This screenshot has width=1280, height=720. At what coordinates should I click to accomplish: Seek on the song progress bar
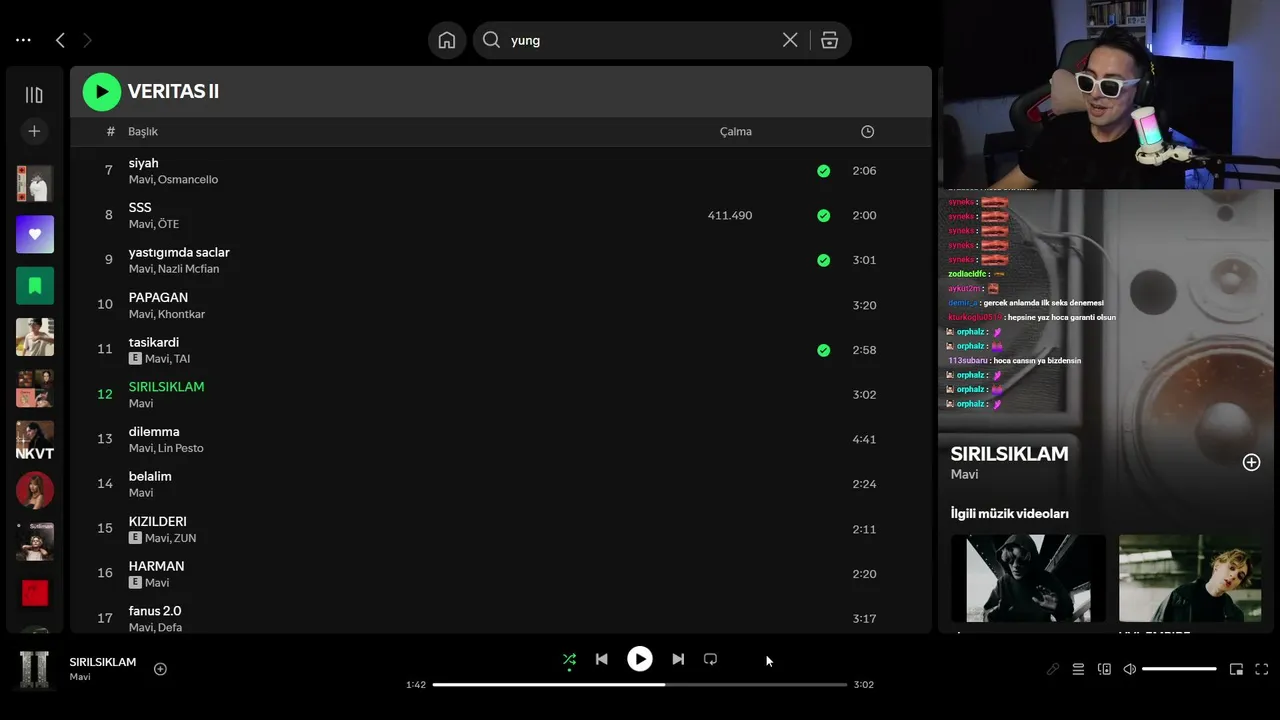[x=640, y=685]
